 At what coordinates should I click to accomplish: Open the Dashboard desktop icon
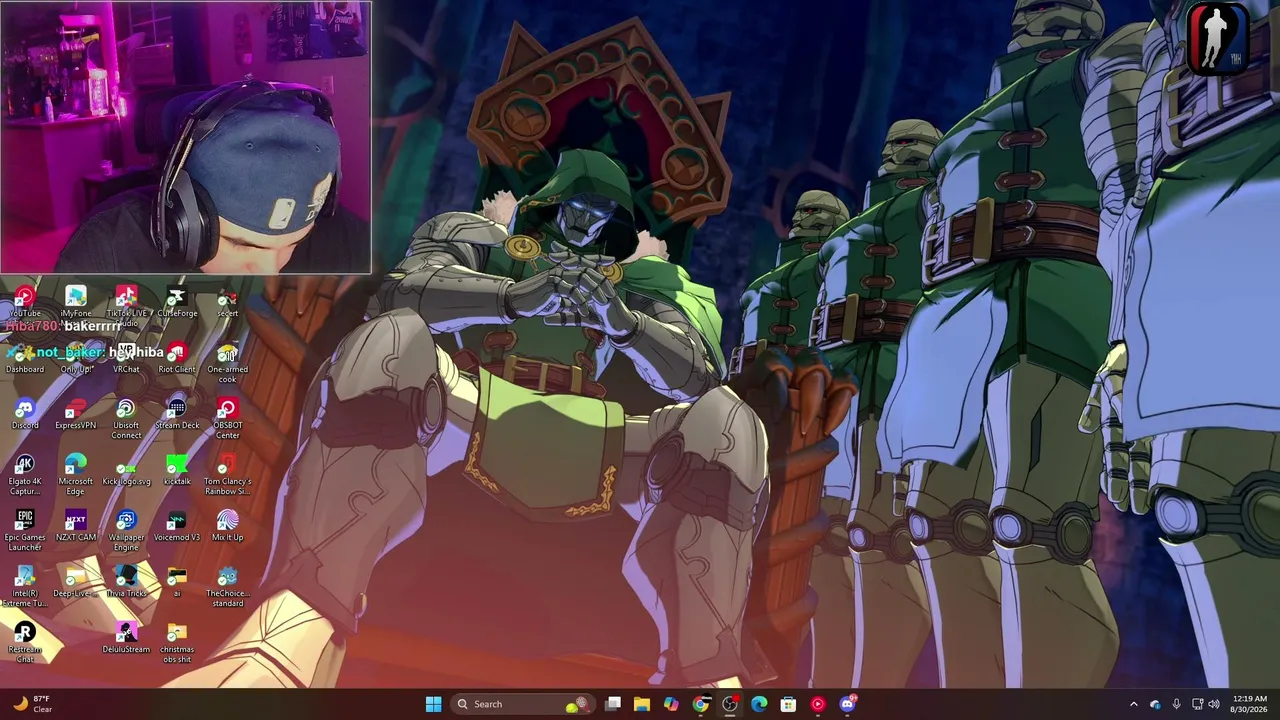pos(25,358)
